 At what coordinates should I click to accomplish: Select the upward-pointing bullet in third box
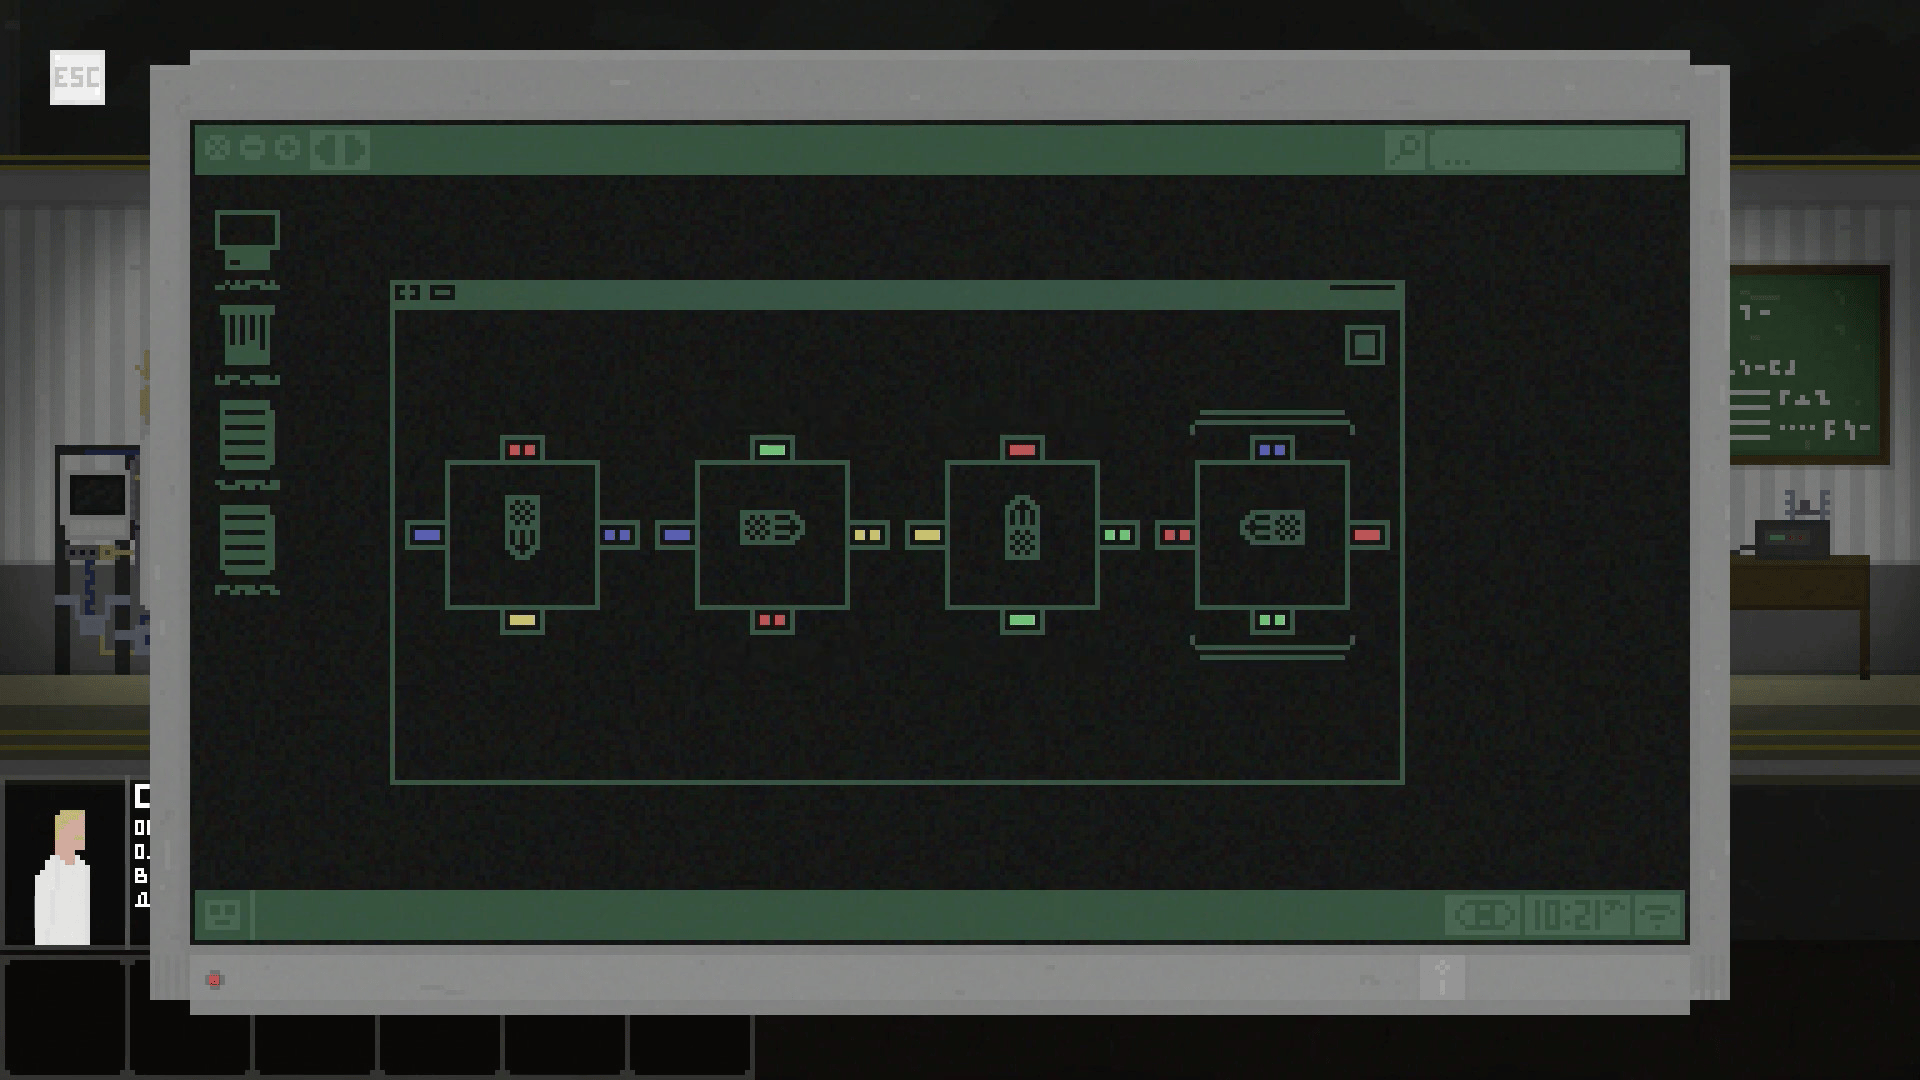click(x=1022, y=527)
